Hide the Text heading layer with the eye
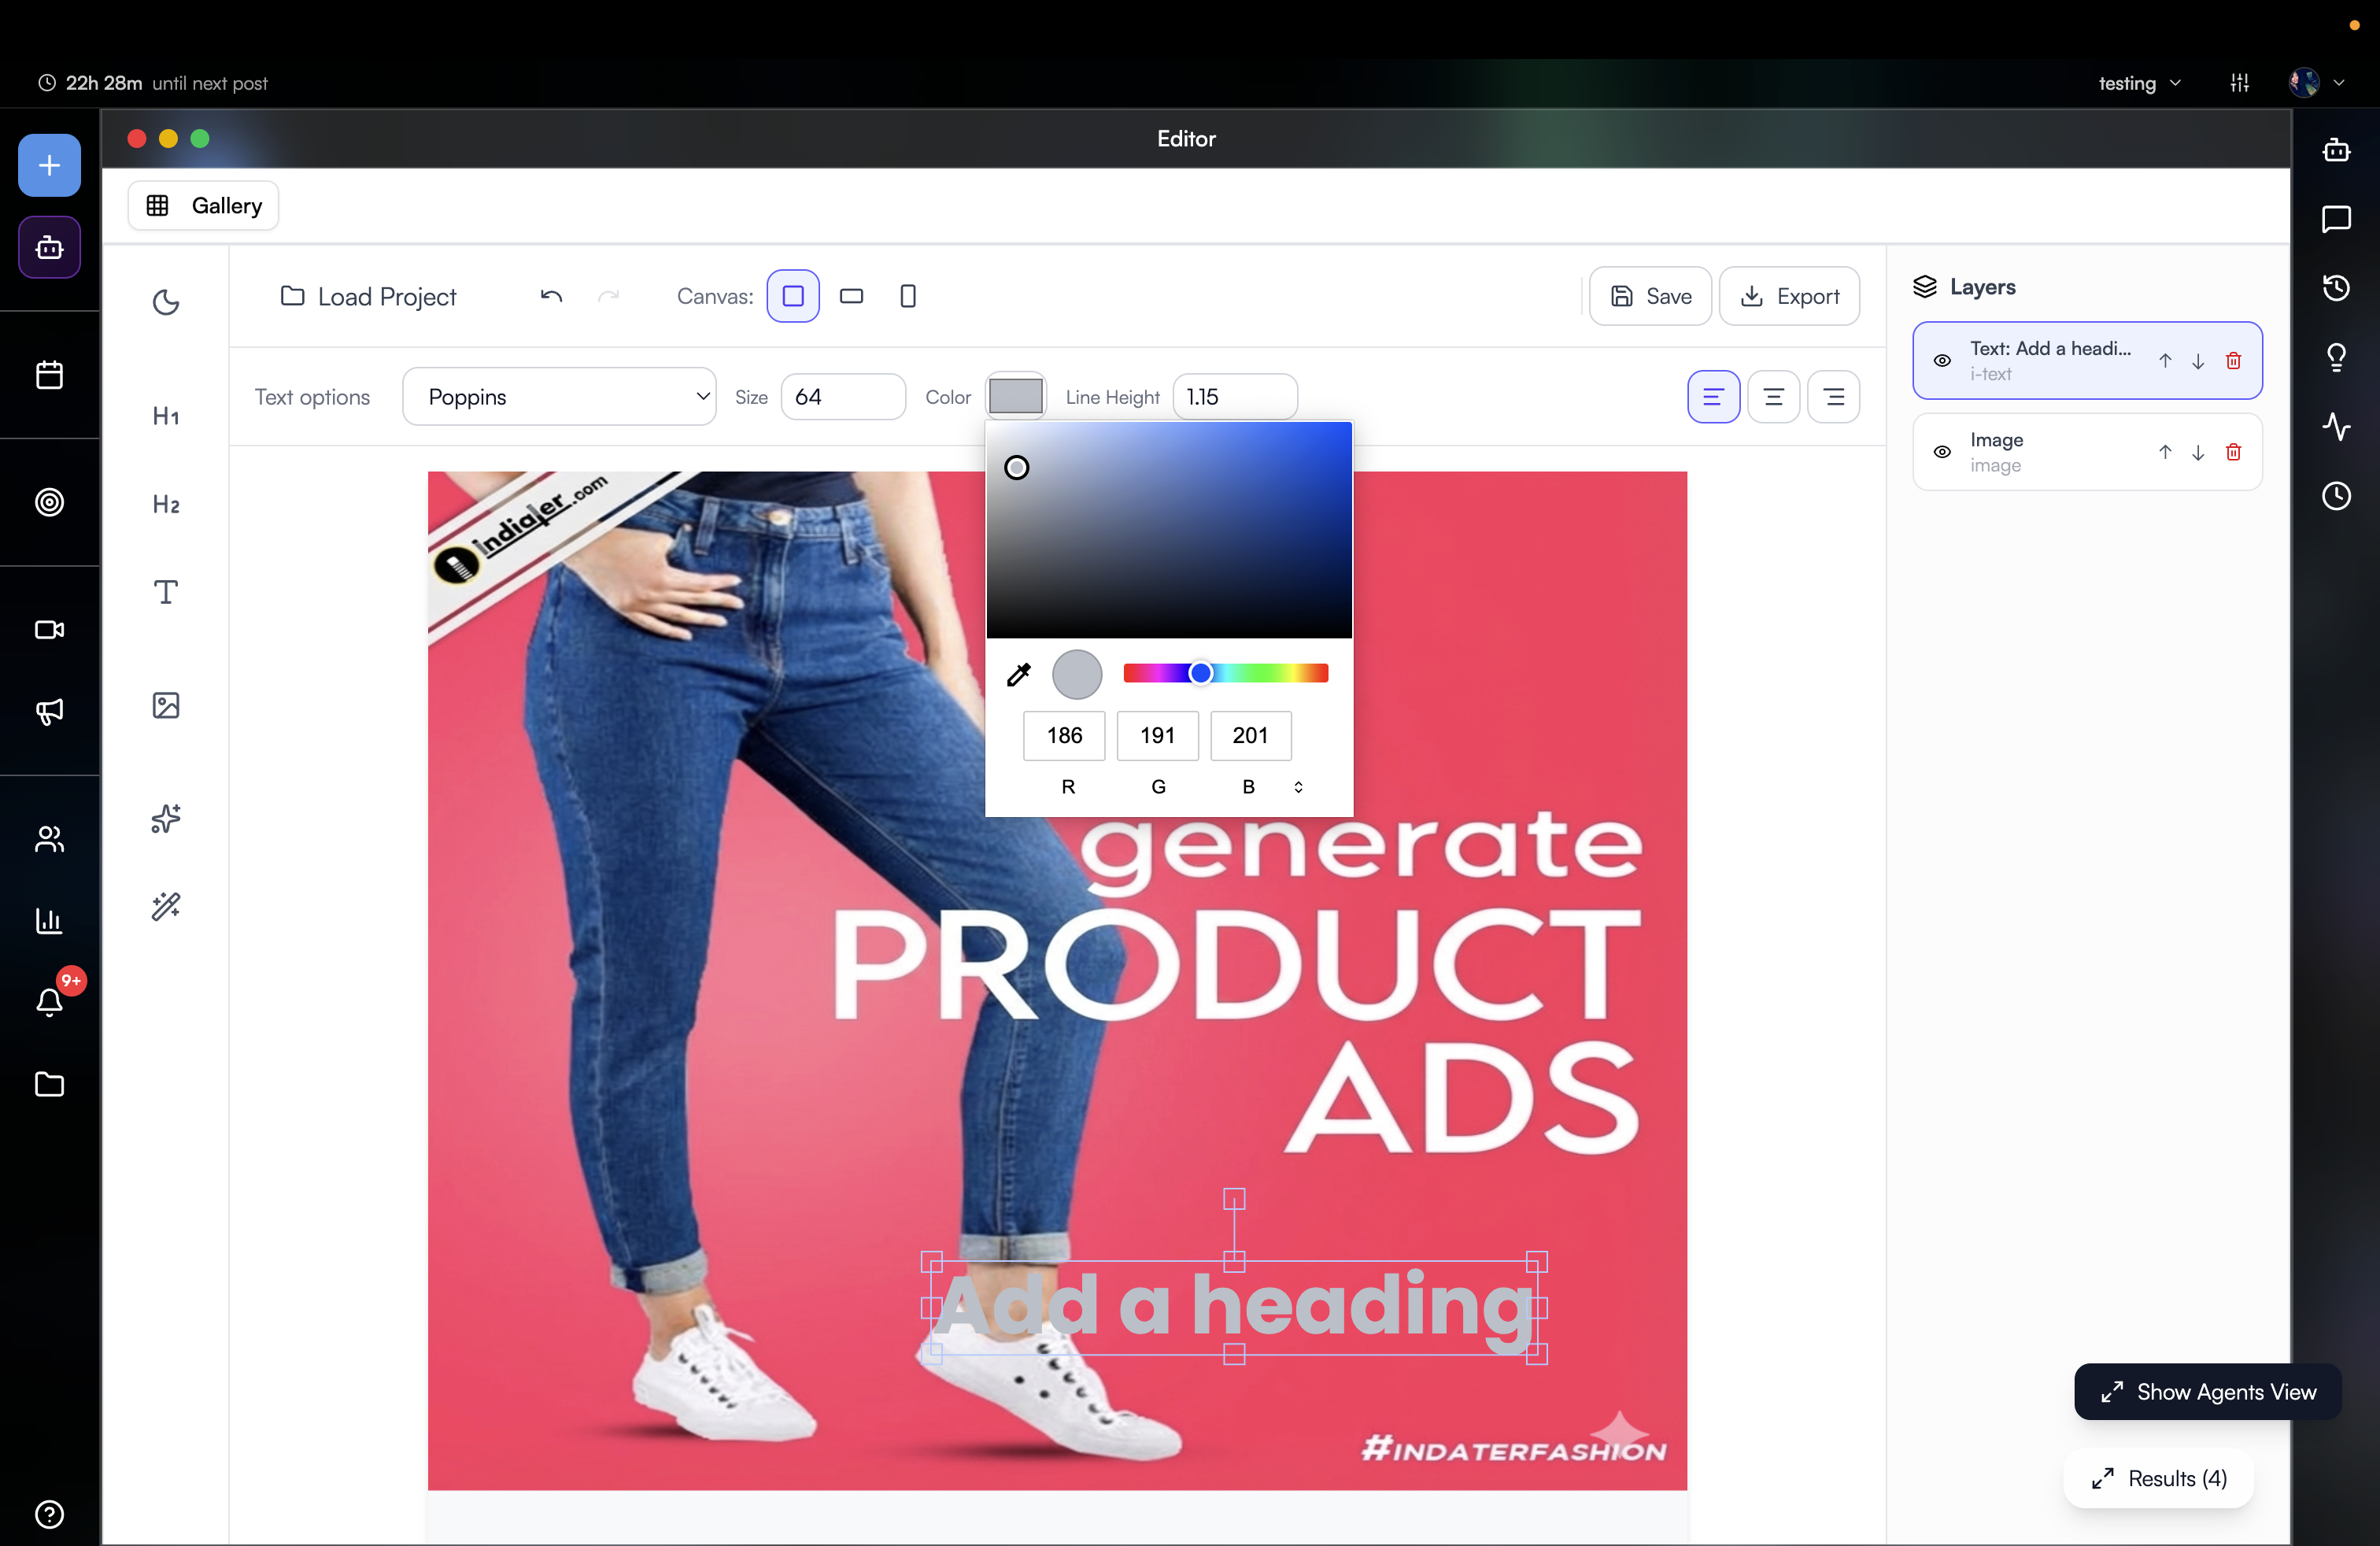Image resolution: width=2380 pixels, height=1546 pixels. [x=1942, y=360]
